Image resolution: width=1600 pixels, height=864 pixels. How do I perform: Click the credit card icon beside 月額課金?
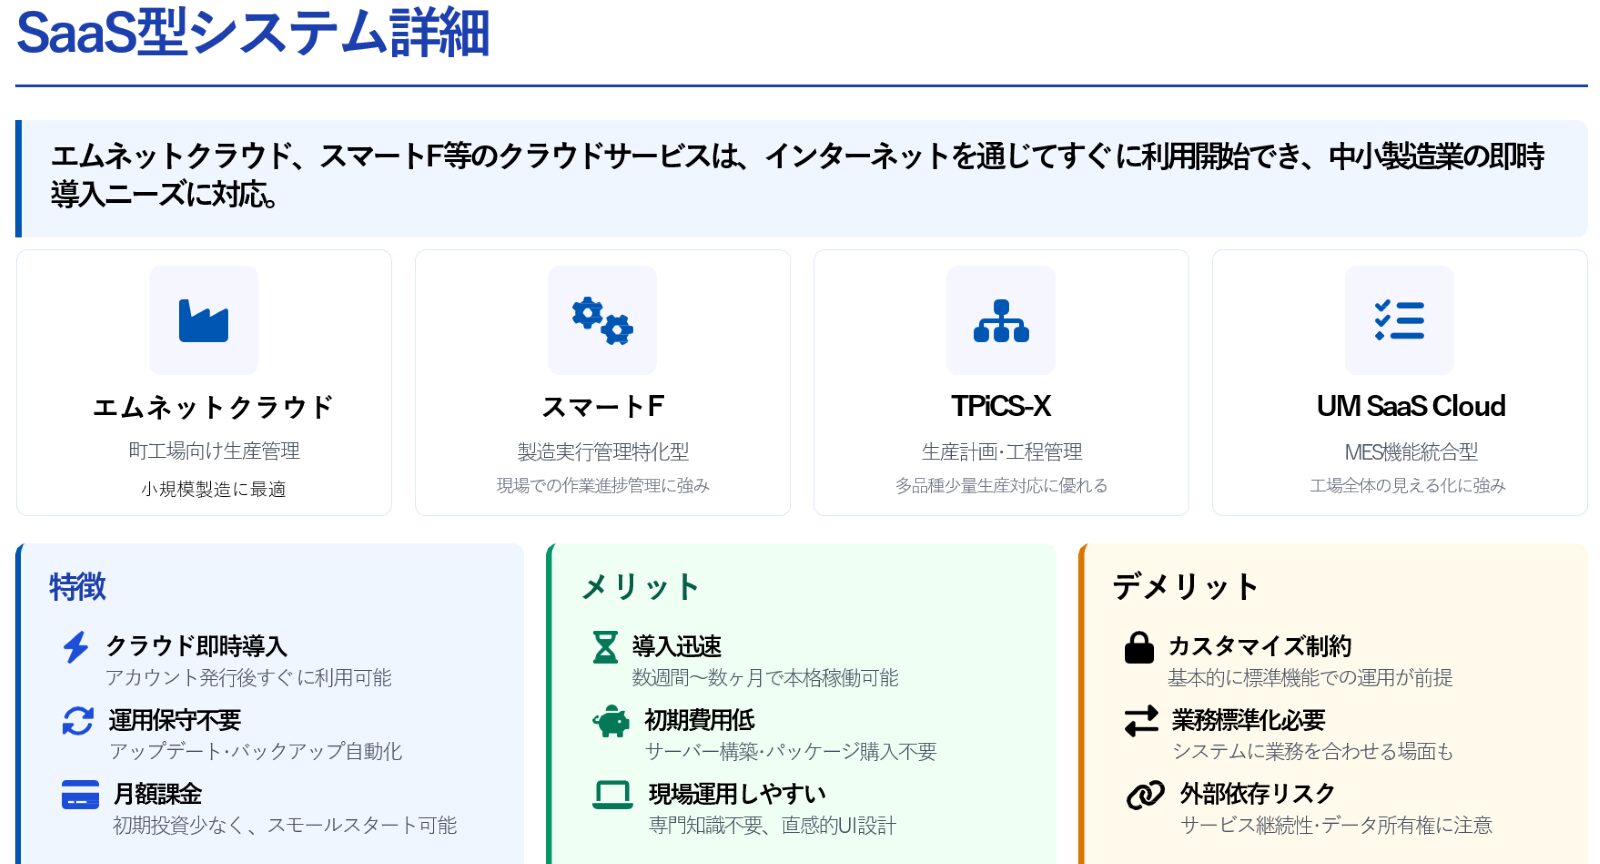pyautogui.click(x=80, y=795)
